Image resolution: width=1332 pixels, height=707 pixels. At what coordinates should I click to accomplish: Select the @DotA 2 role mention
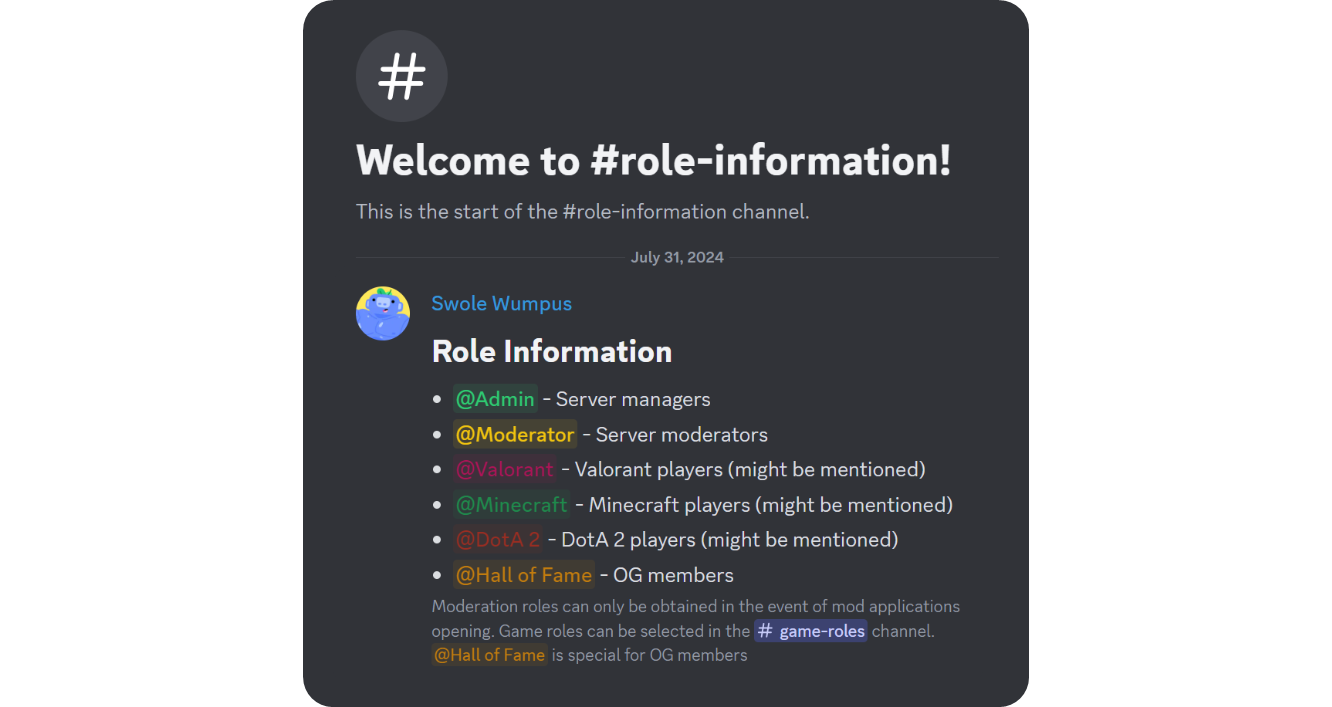(x=499, y=539)
